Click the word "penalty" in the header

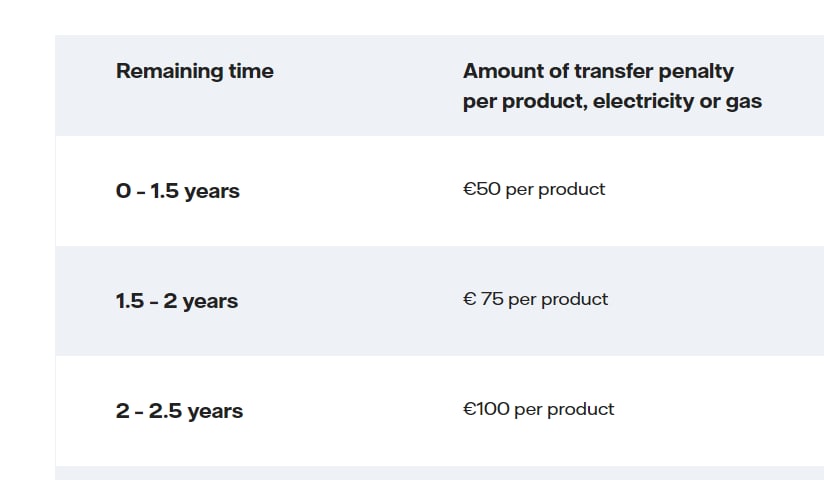[x=696, y=72]
